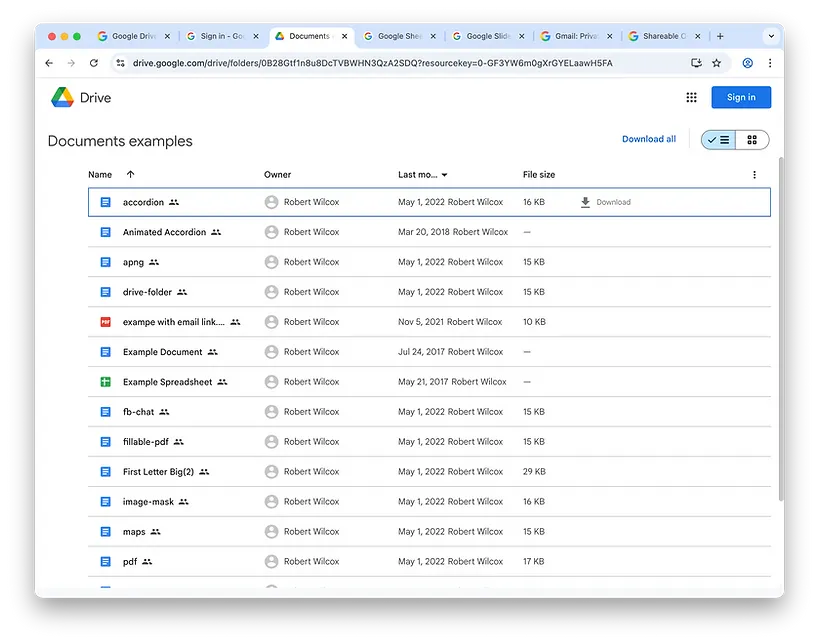This screenshot has width=818, height=644.
Task: Click the Google apps grid icon
Action: tap(691, 97)
